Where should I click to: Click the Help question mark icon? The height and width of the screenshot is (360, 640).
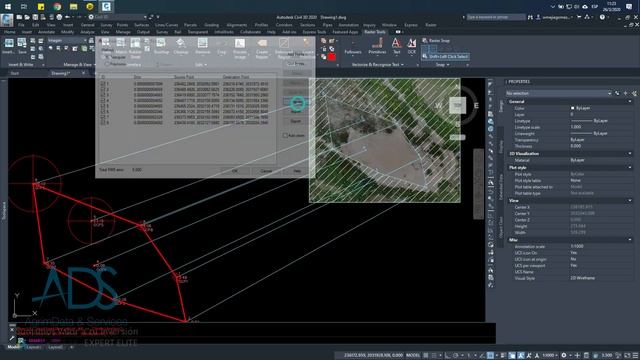tap(602, 17)
